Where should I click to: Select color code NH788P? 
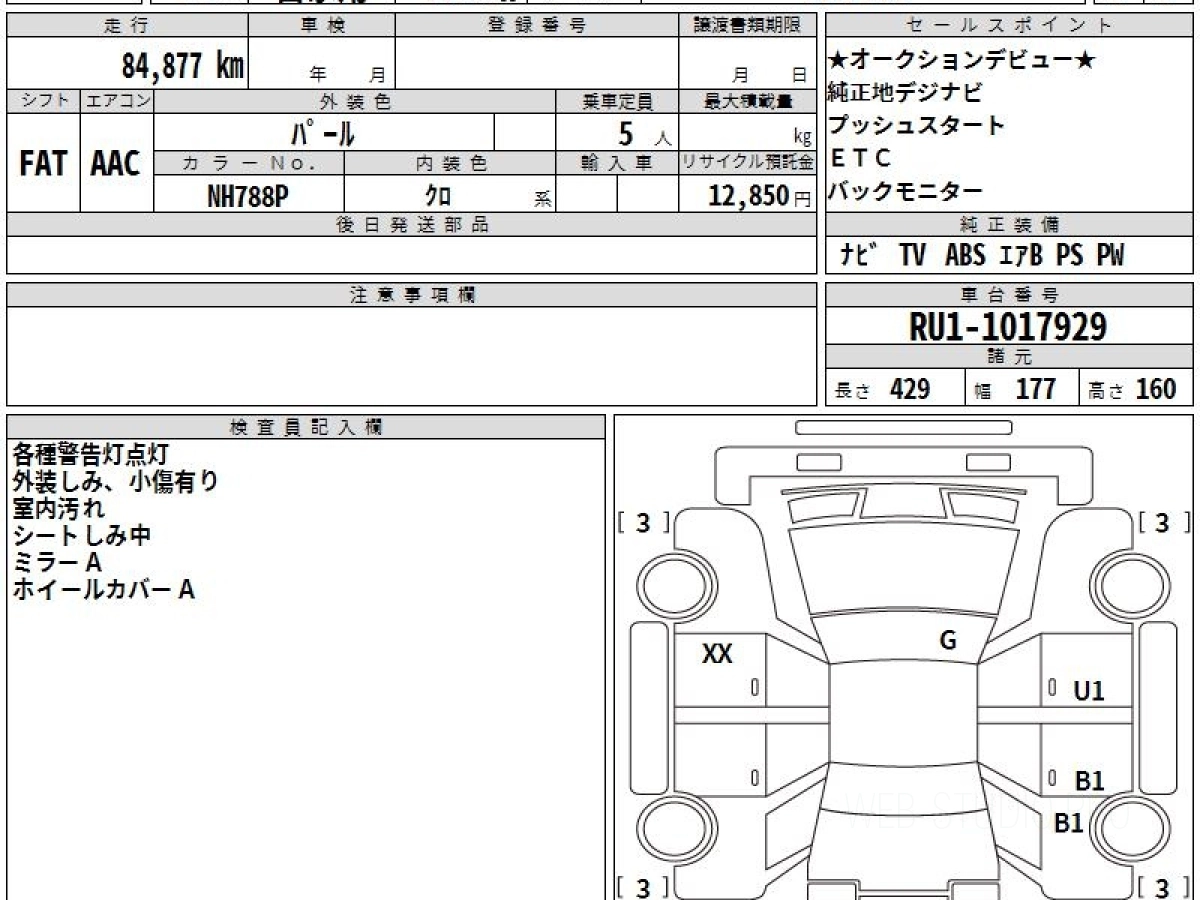coord(248,196)
